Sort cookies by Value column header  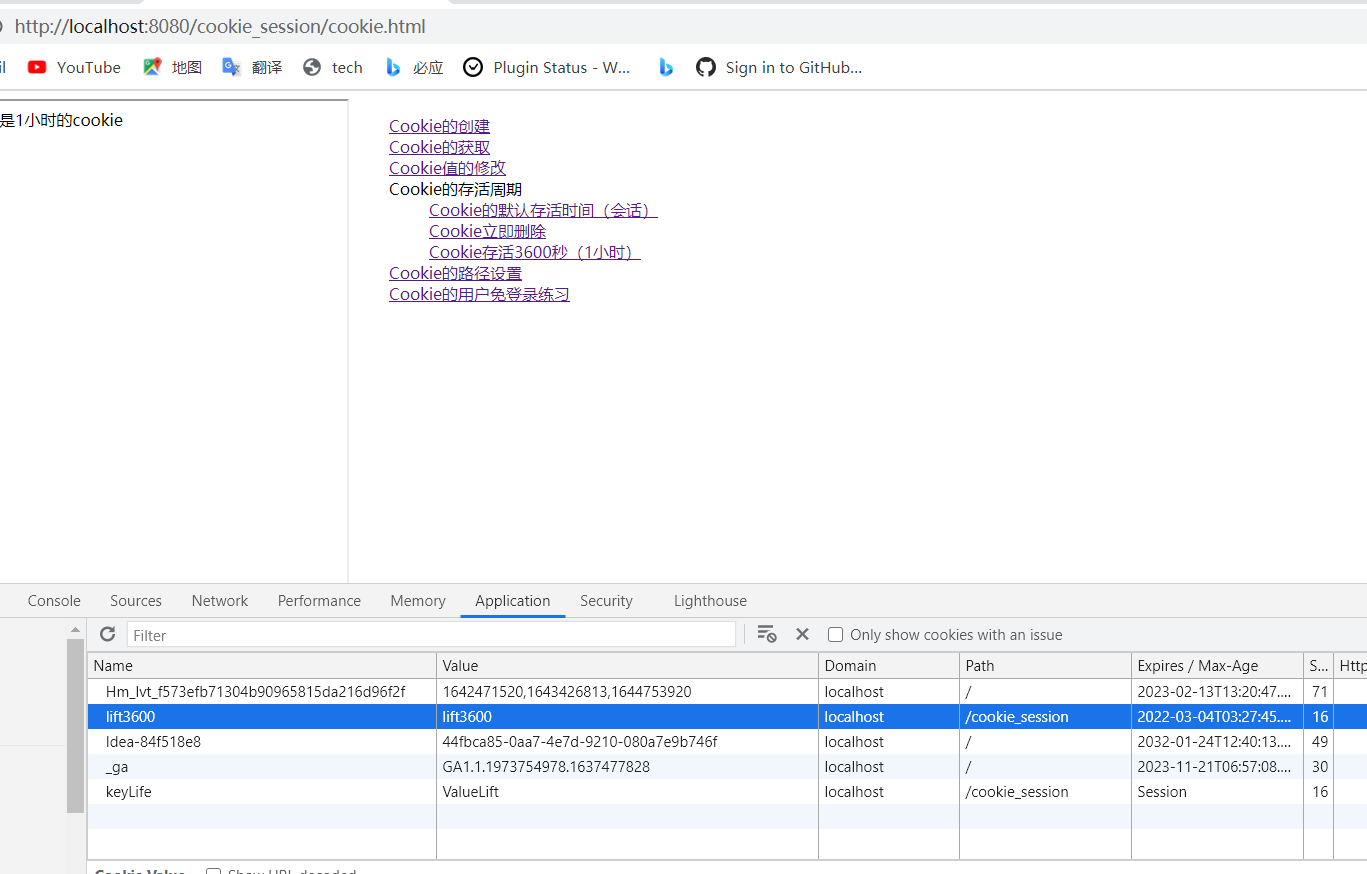(627, 666)
